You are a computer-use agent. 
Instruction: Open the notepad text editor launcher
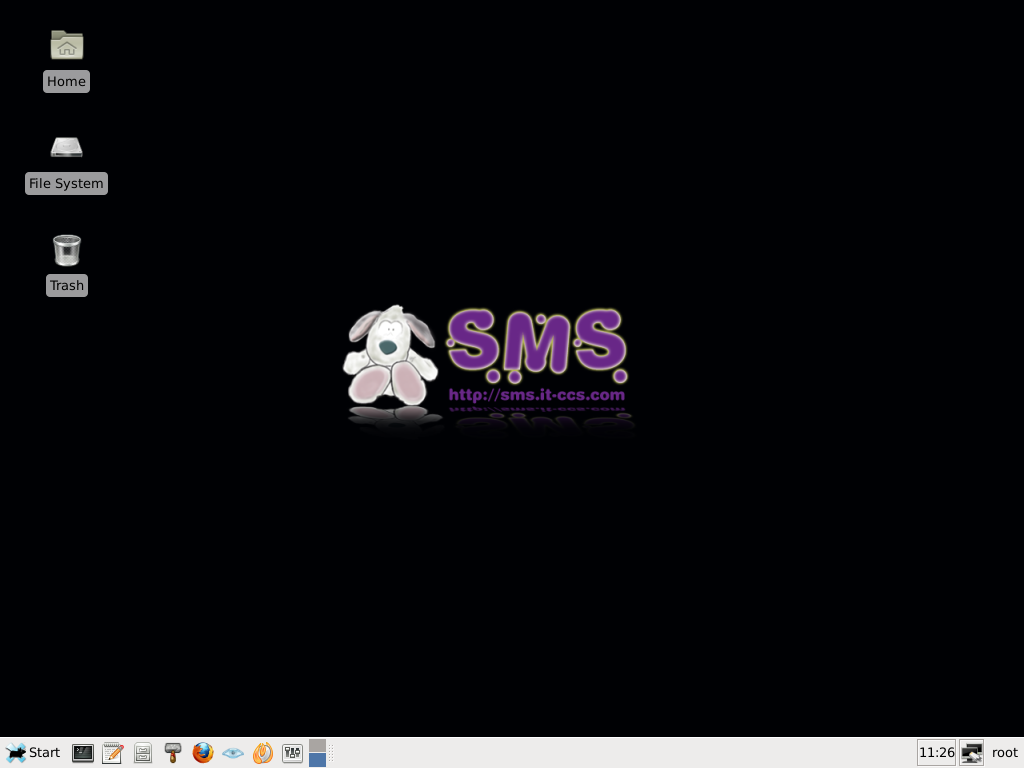coord(113,753)
